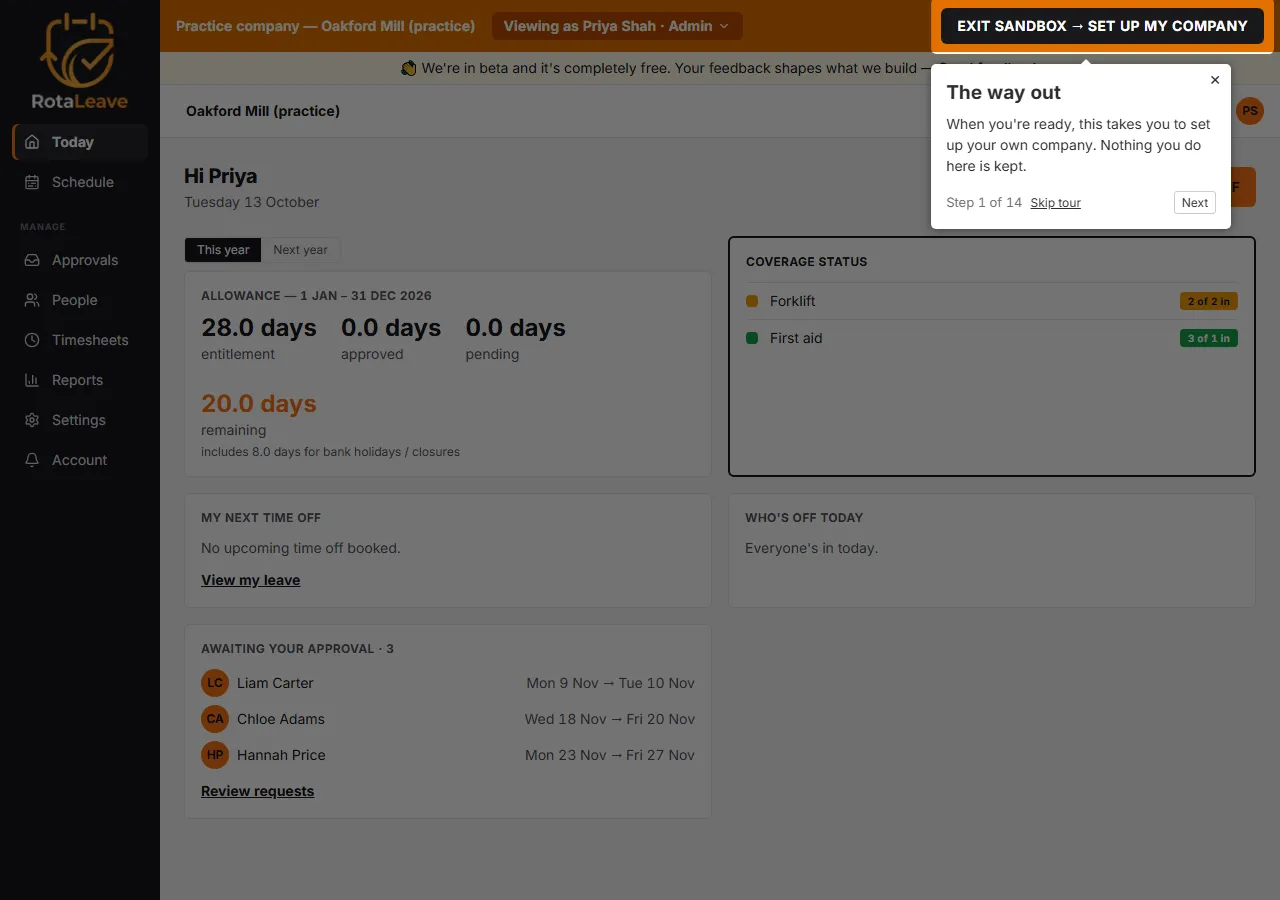This screenshot has width=1280, height=900.
Task: Close the tour popup with X
Action: [x=1215, y=80]
